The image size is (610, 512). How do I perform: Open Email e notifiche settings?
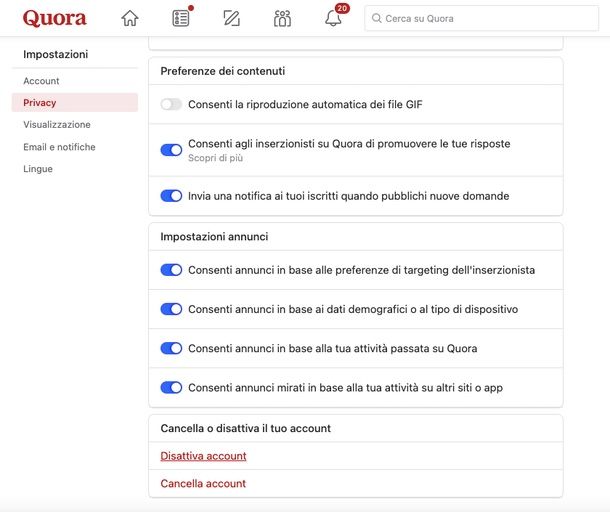(59, 147)
